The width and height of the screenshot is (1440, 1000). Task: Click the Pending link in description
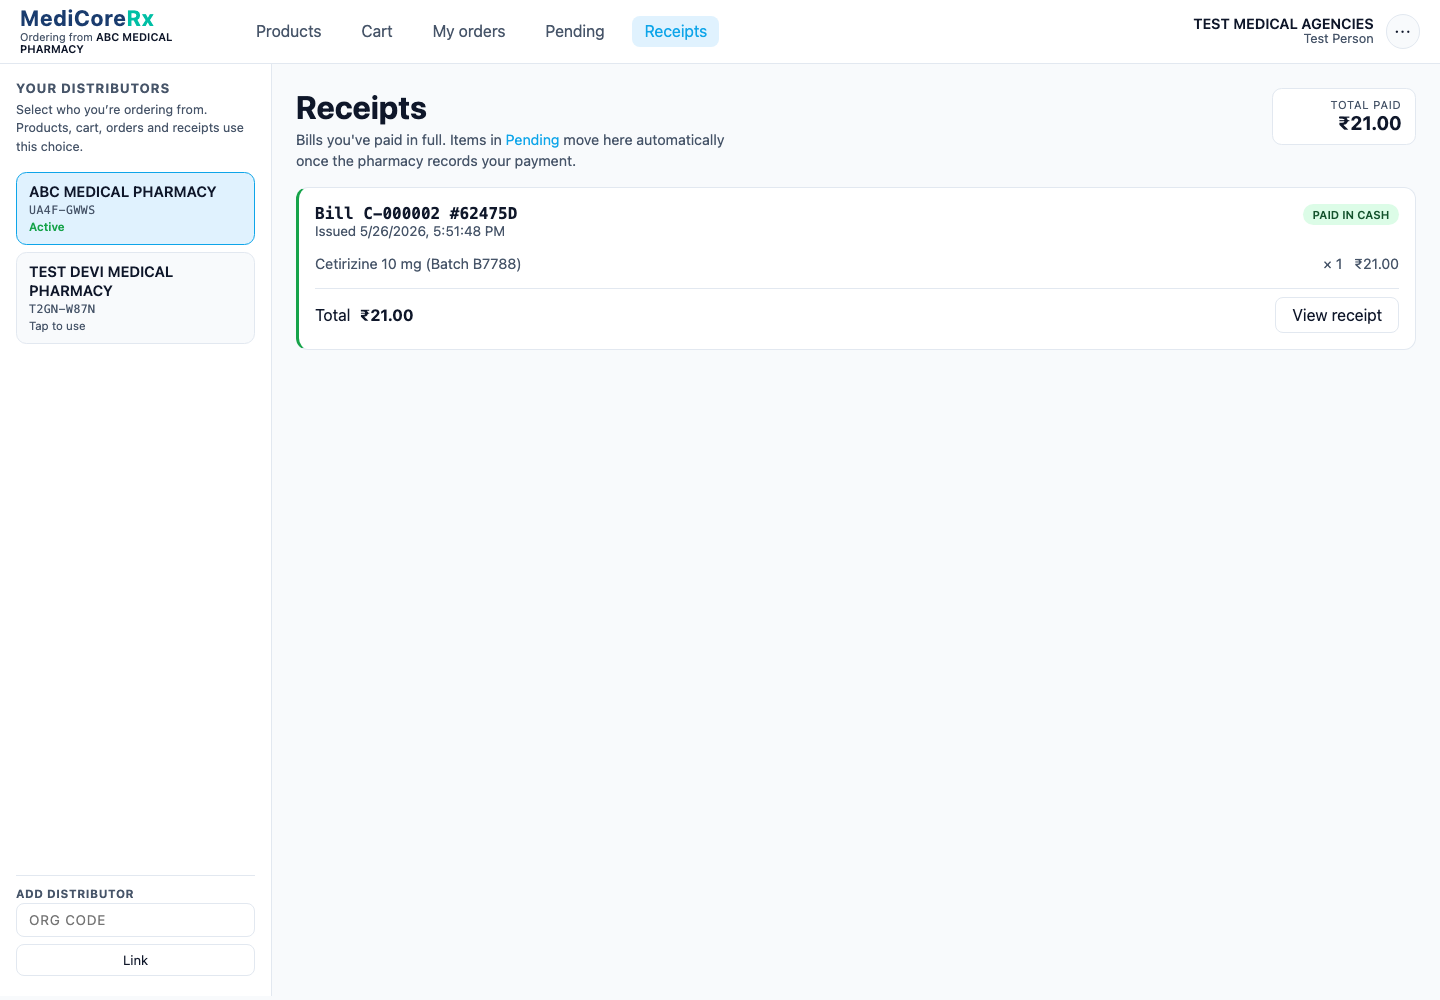532,140
